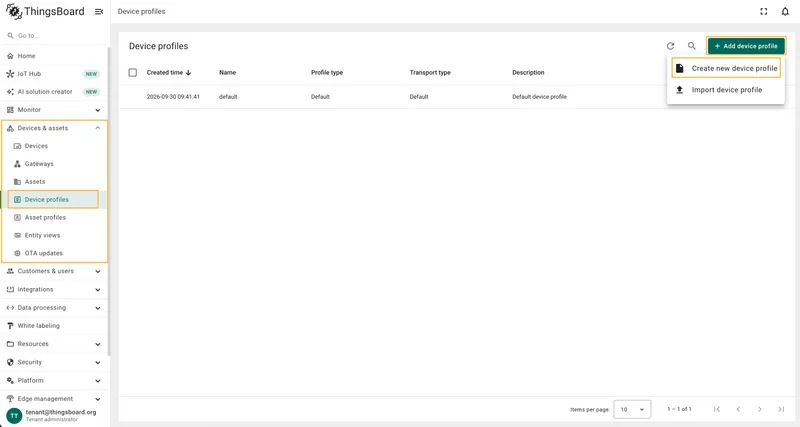The height and width of the screenshot is (427, 800).
Task: Sort by Created time column
Action: [x=169, y=72]
